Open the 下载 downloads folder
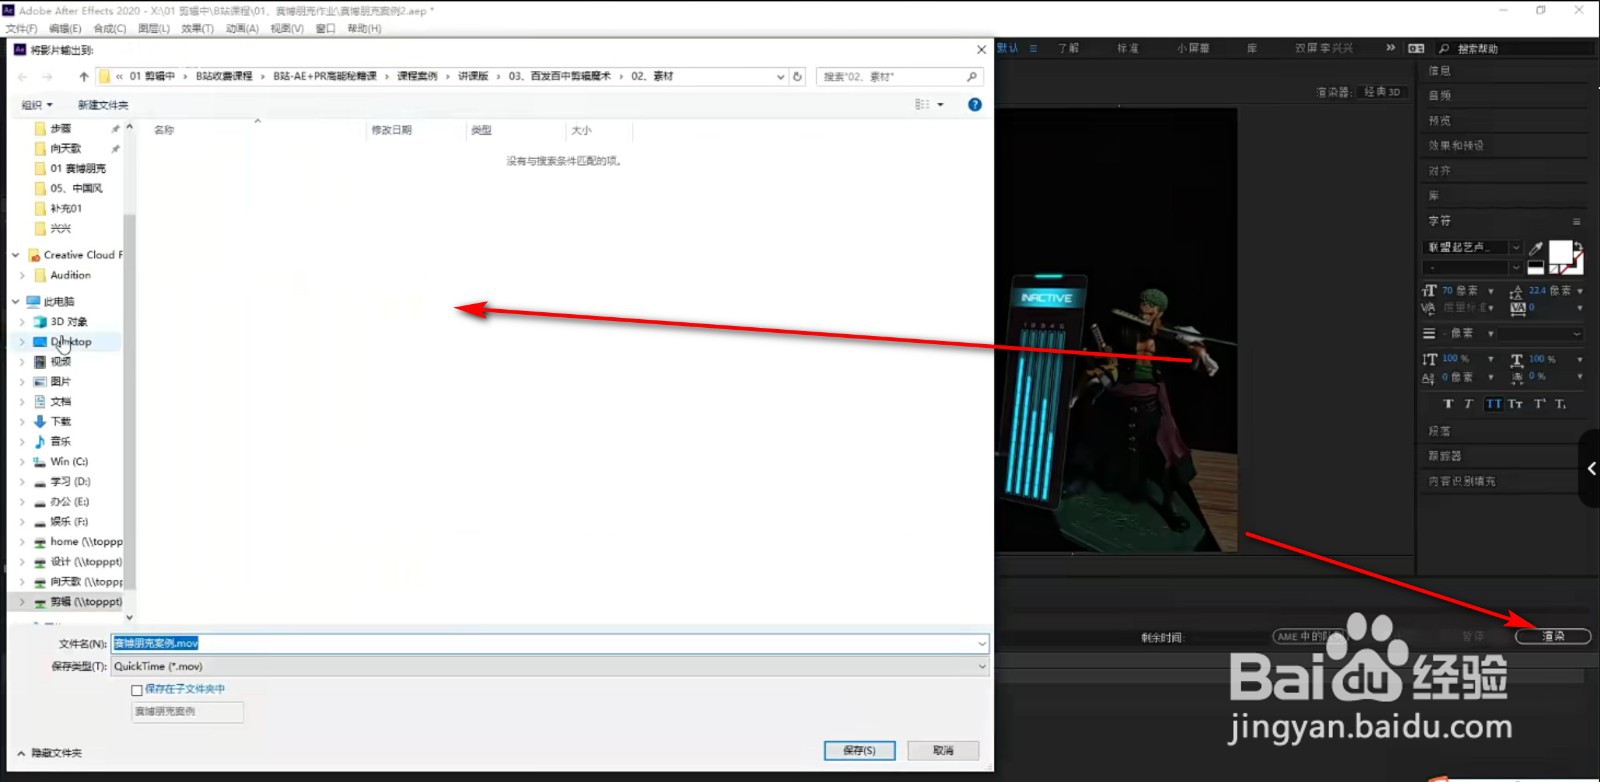1600x782 pixels. [x=61, y=422]
